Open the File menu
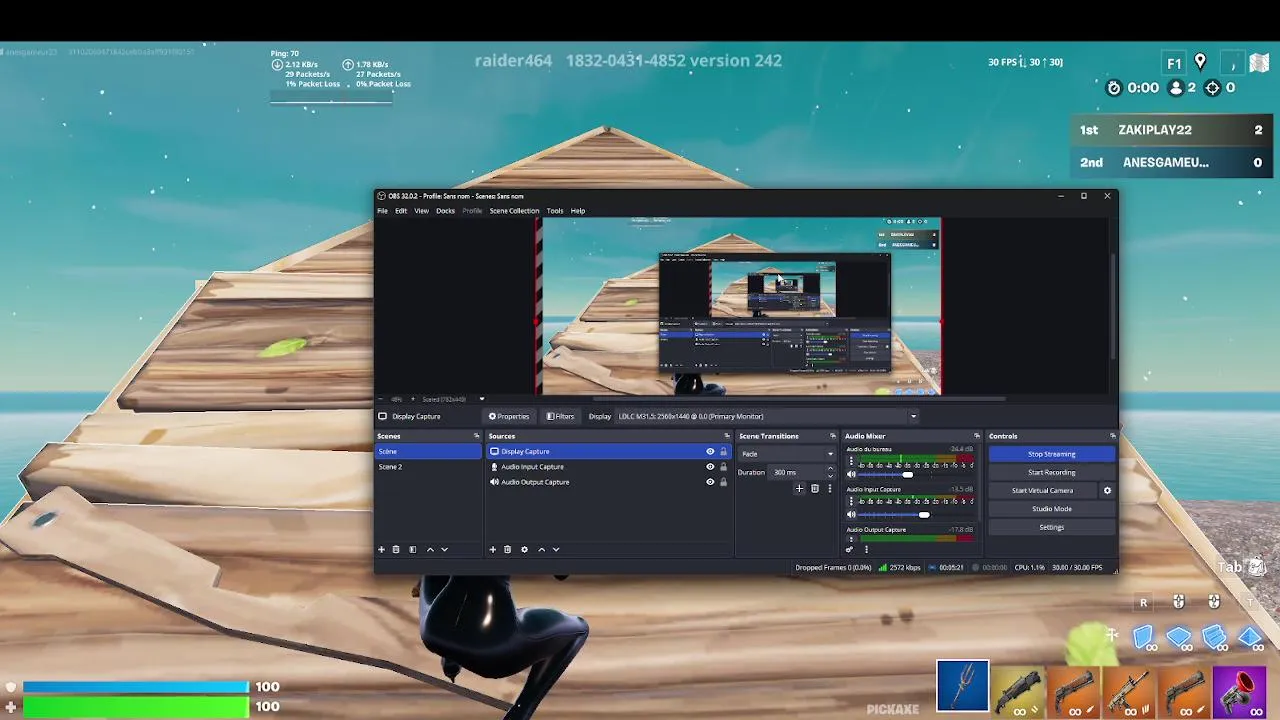The width and height of the screenshot is (1280, 720). click(382, 211)
